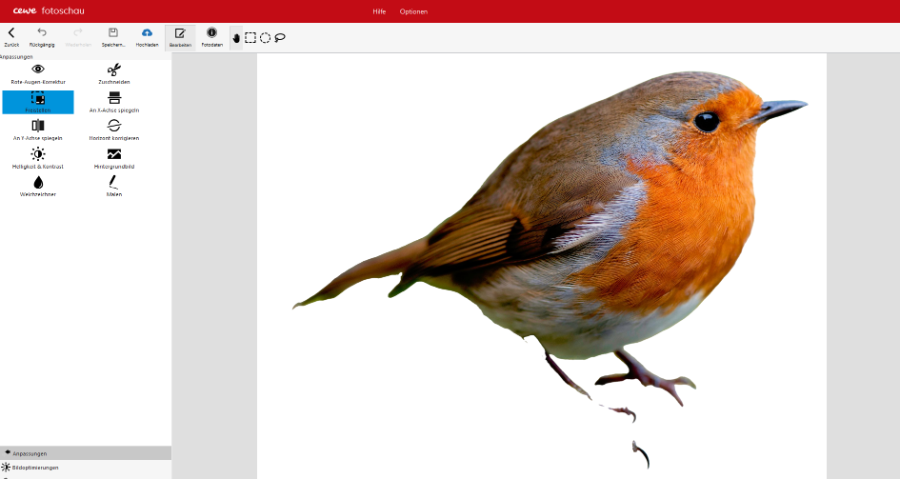900x479 pixels.
Task: Choose the Hintergrundbild option
Action: tap(114, 157)
